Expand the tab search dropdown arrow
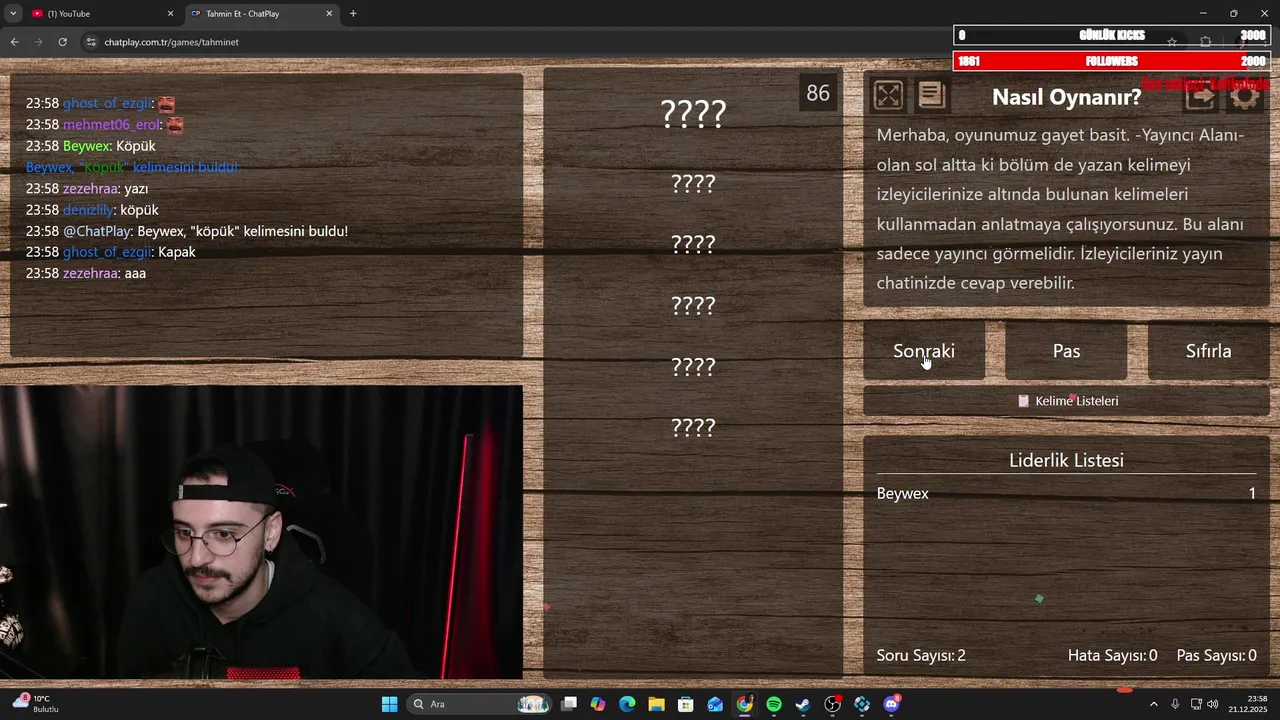The width and height of the screenshot is (1280, 720). click(x=12, y=14)
